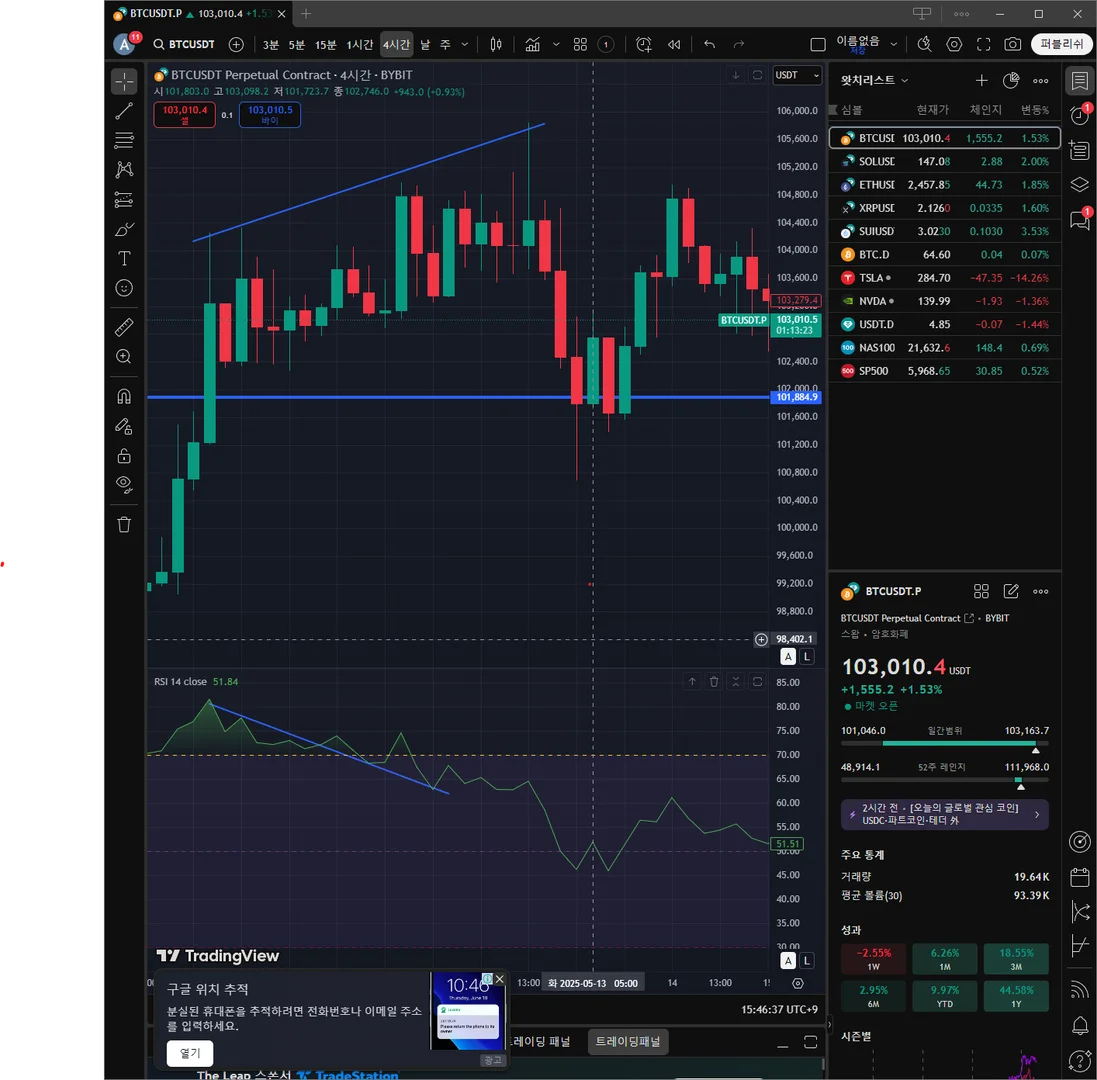Open the candlestick chart type selector

[x=496, y=45]
